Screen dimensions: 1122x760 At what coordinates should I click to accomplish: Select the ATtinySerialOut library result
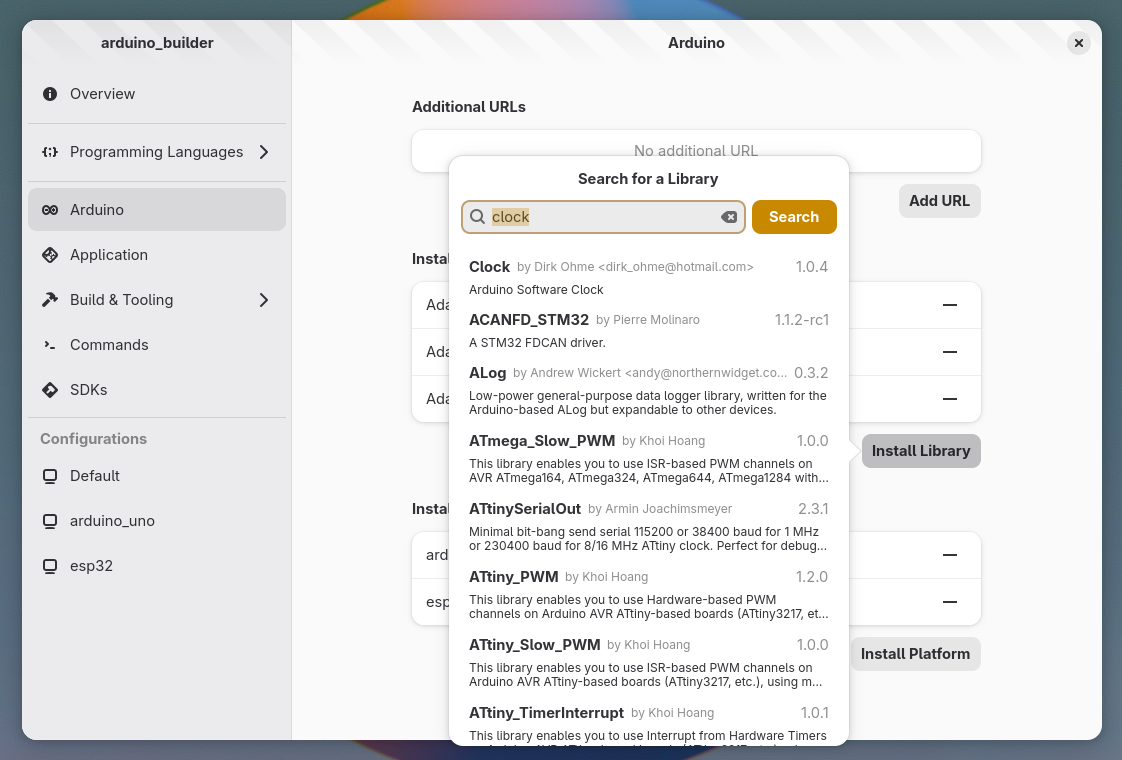click(x=648, y=527)
